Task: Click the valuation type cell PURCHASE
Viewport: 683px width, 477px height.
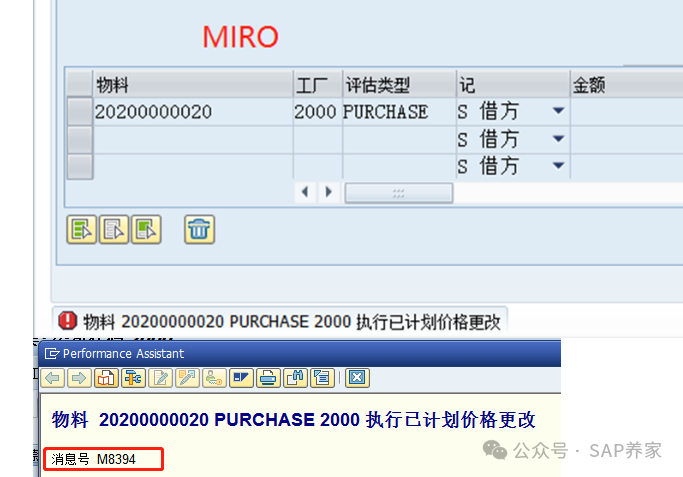Action: [399, 112]
